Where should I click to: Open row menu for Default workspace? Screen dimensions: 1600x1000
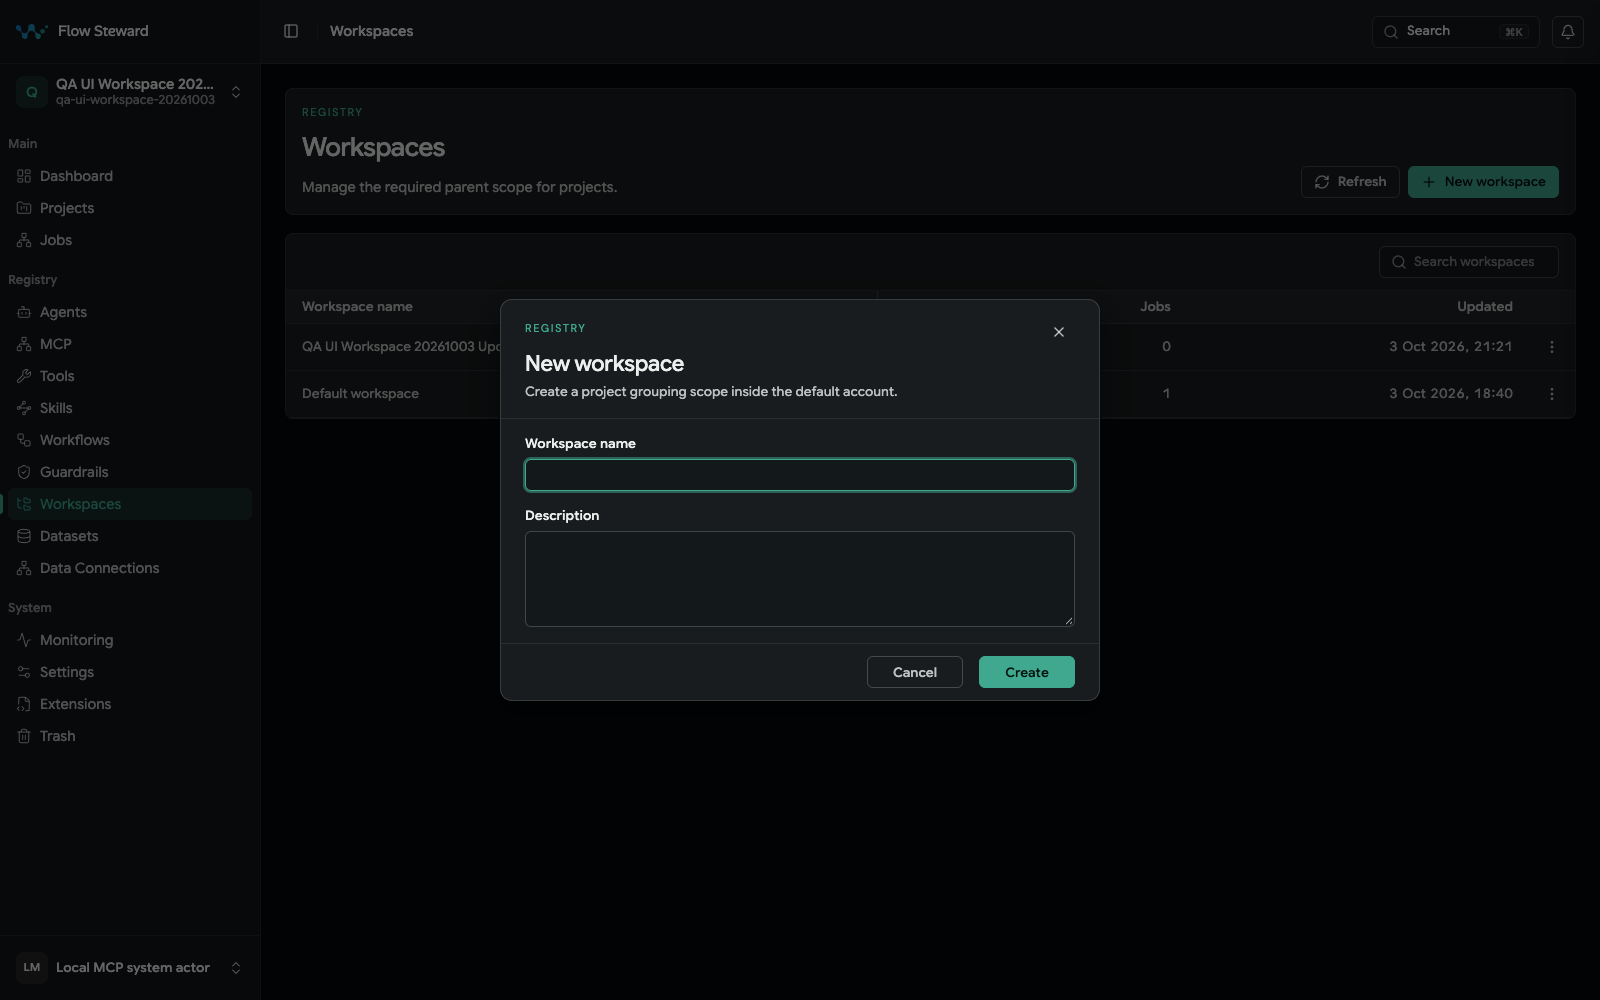coord(1552,394)
